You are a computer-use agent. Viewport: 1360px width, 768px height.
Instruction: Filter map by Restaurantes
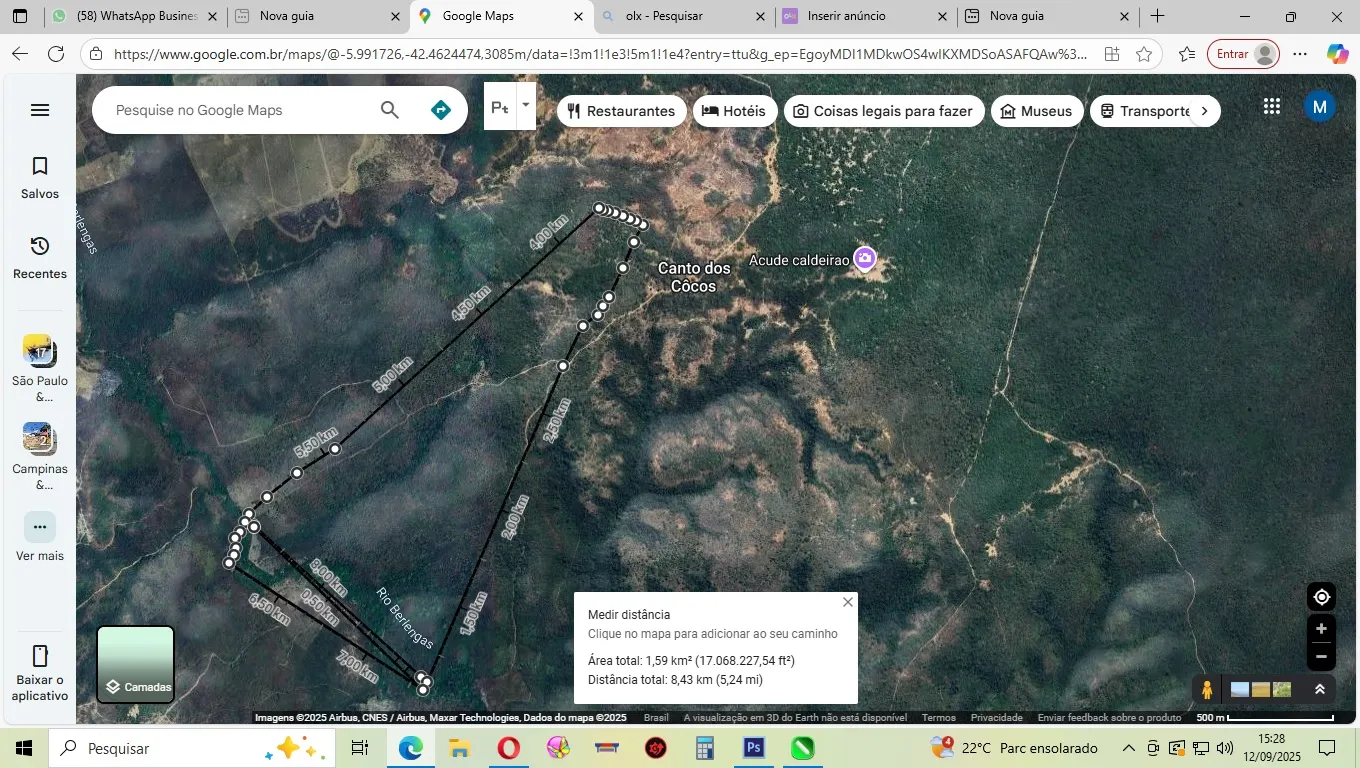[622, 111]
